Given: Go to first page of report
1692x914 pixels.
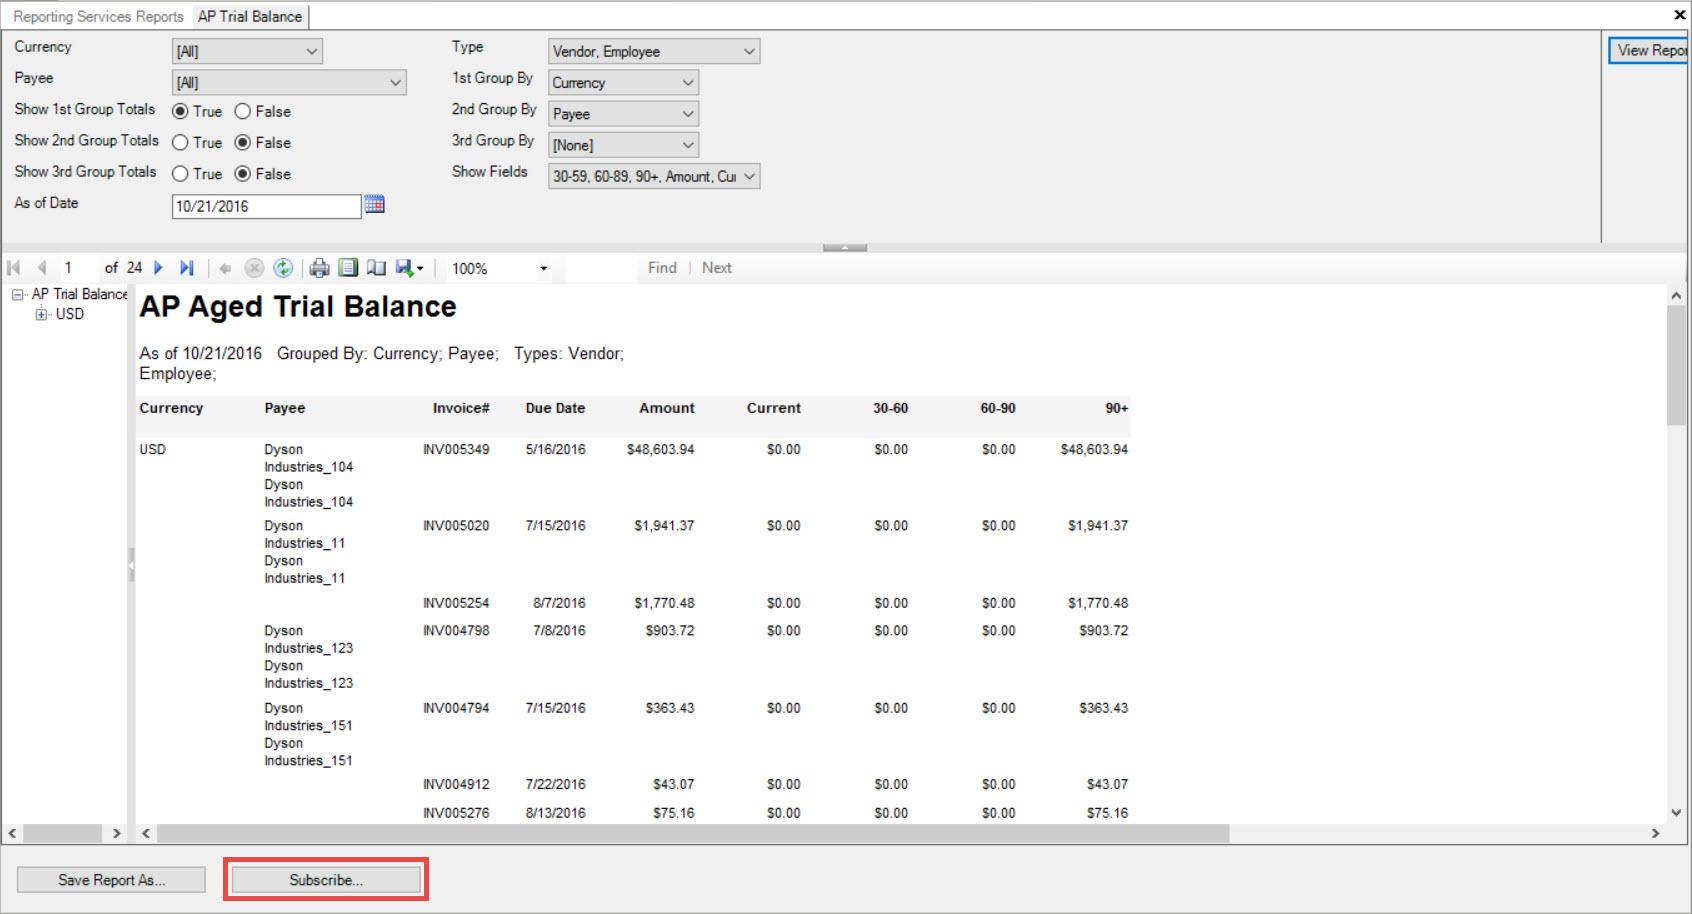Looking at the screenshot, I should pyautogui.click(x=14, y=268).
